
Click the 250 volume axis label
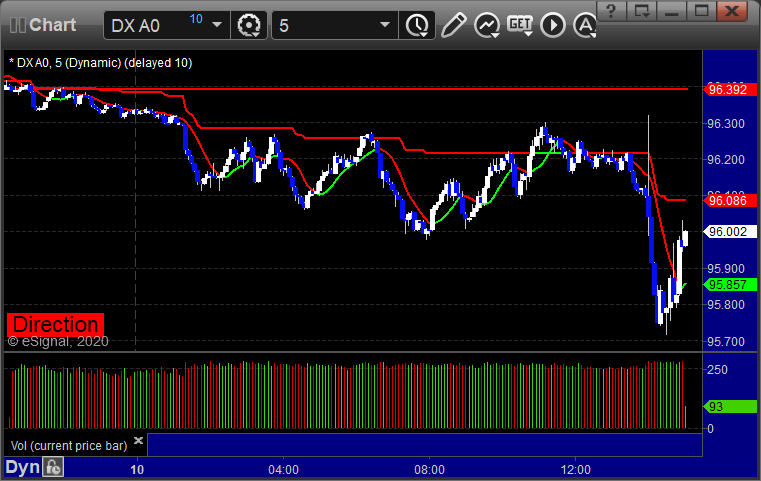click(717, 370)
